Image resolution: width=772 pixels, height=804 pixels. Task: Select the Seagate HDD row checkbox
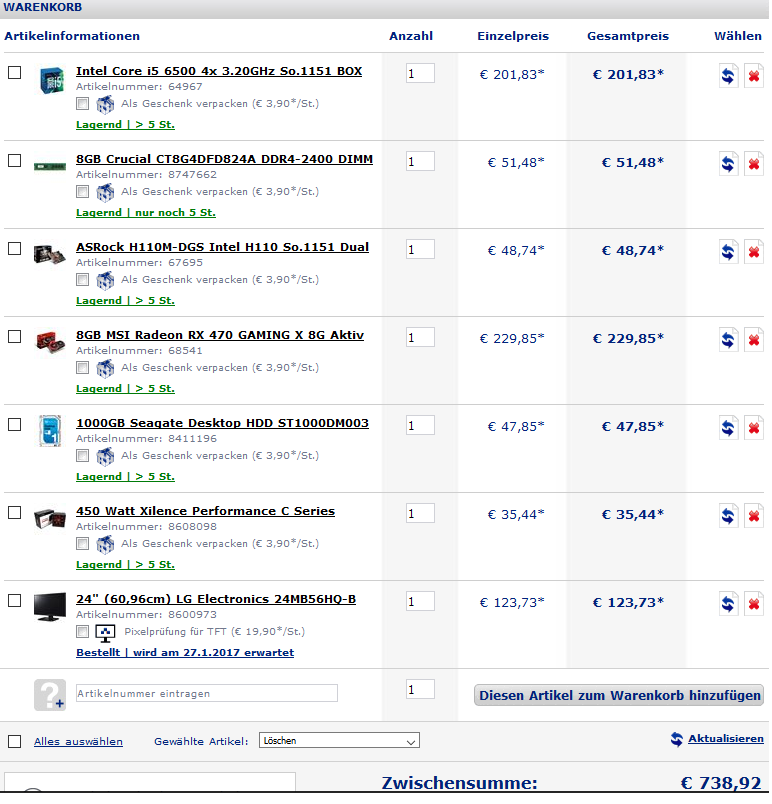point(14,425)
